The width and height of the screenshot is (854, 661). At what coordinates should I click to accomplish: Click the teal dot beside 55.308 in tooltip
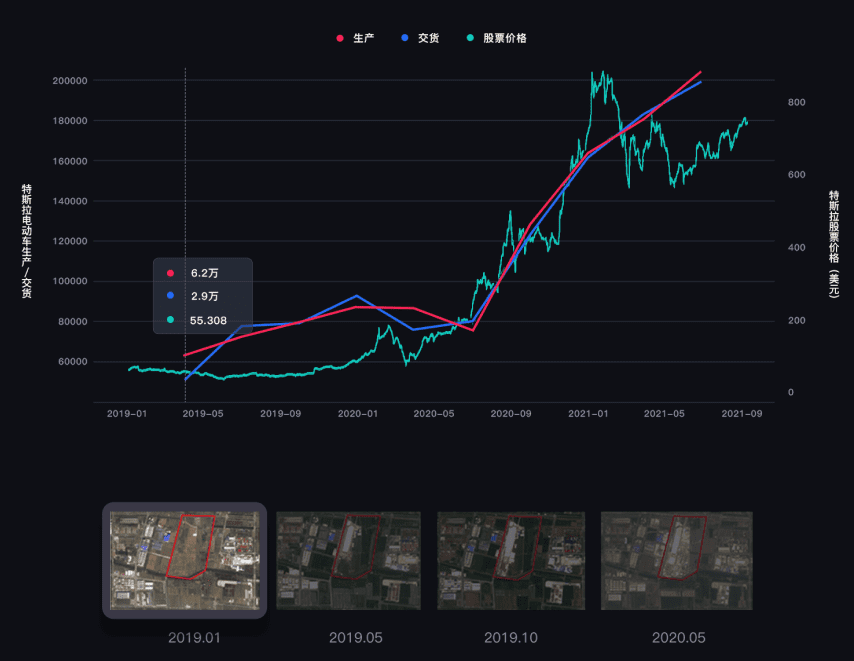pos(170,320)
